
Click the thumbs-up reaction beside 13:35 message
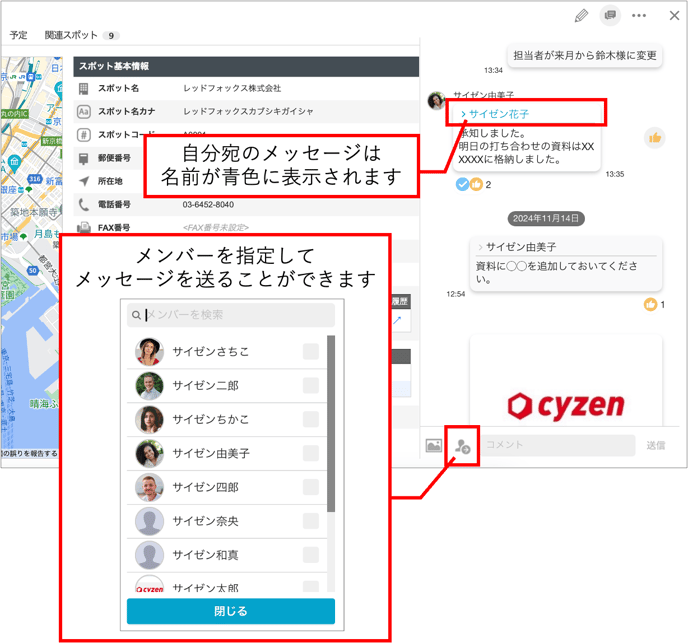[655, 138]
